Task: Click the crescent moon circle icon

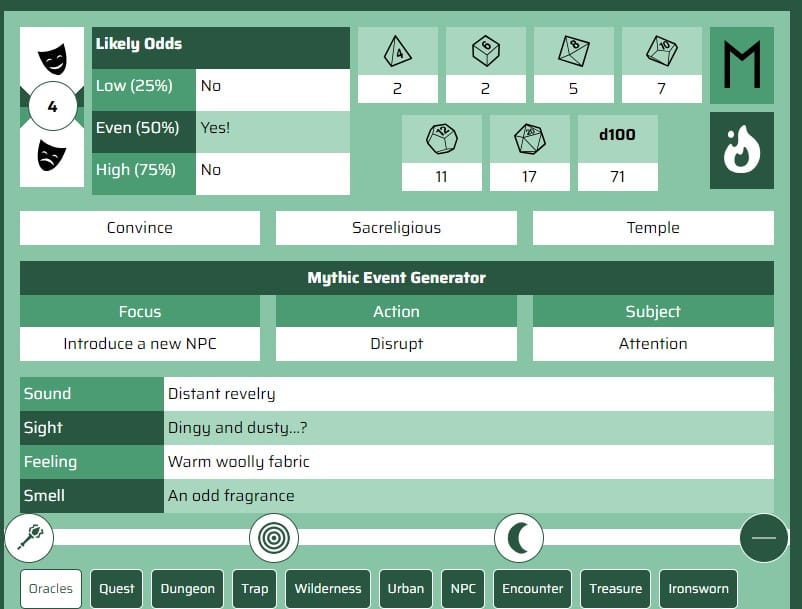Action: click(519, 538)
